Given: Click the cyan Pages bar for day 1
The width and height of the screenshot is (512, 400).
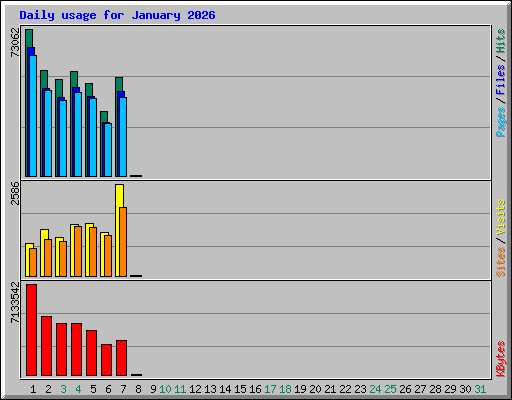Looking at the screenshot, I should tap(33, 116).
